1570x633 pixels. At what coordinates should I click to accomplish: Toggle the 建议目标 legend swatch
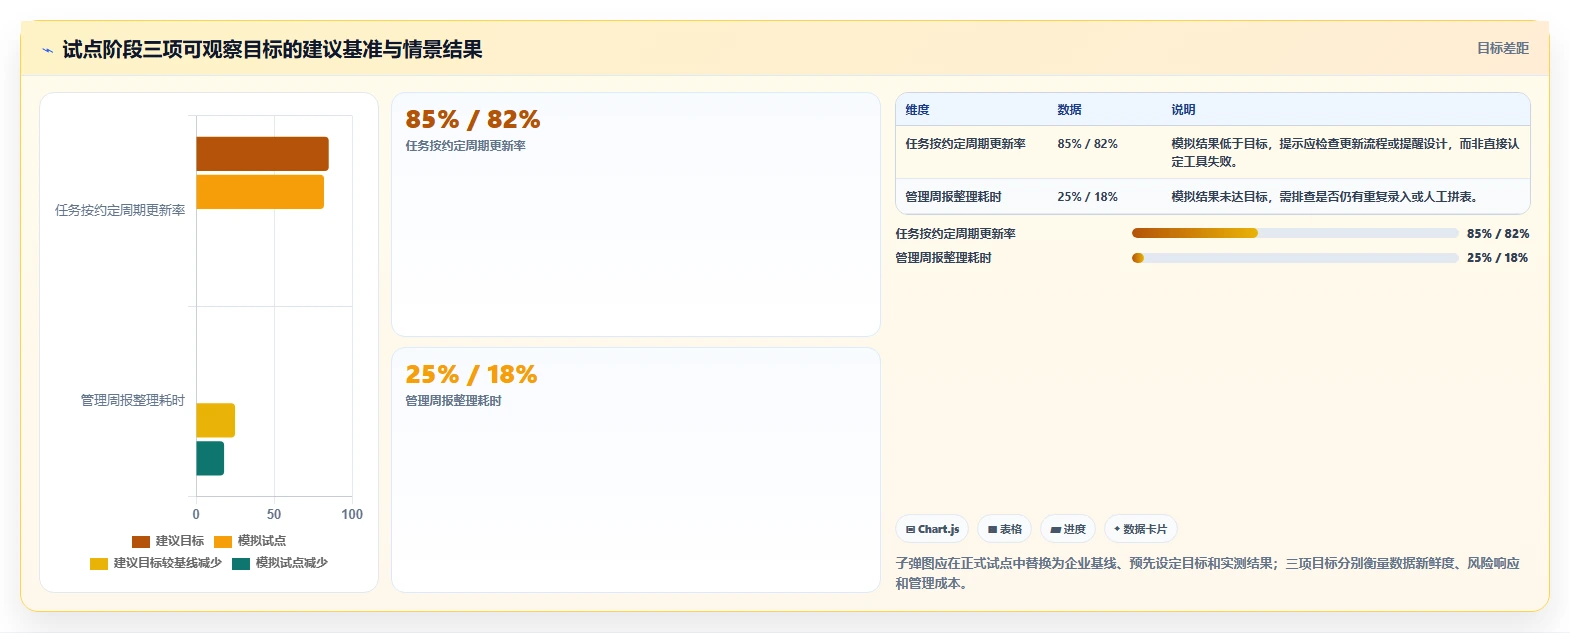point(141,541)
